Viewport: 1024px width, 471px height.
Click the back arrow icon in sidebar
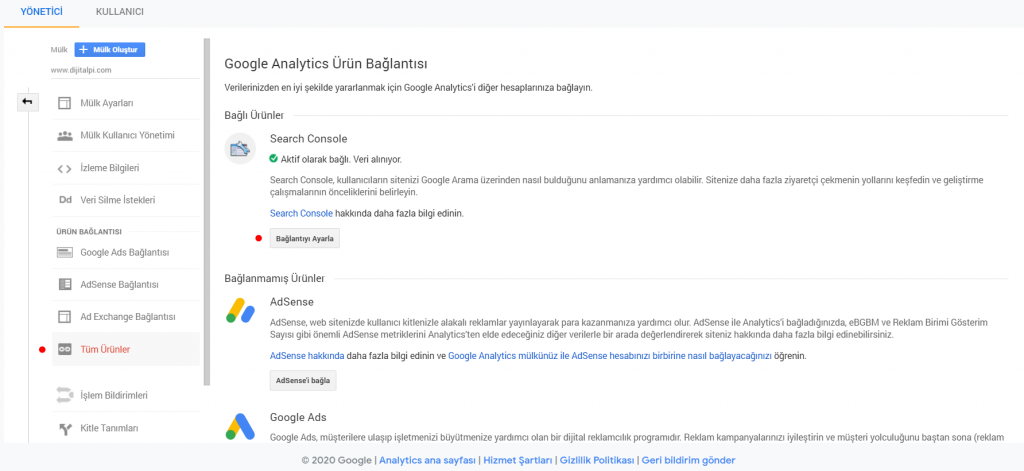tap(27, 102)
